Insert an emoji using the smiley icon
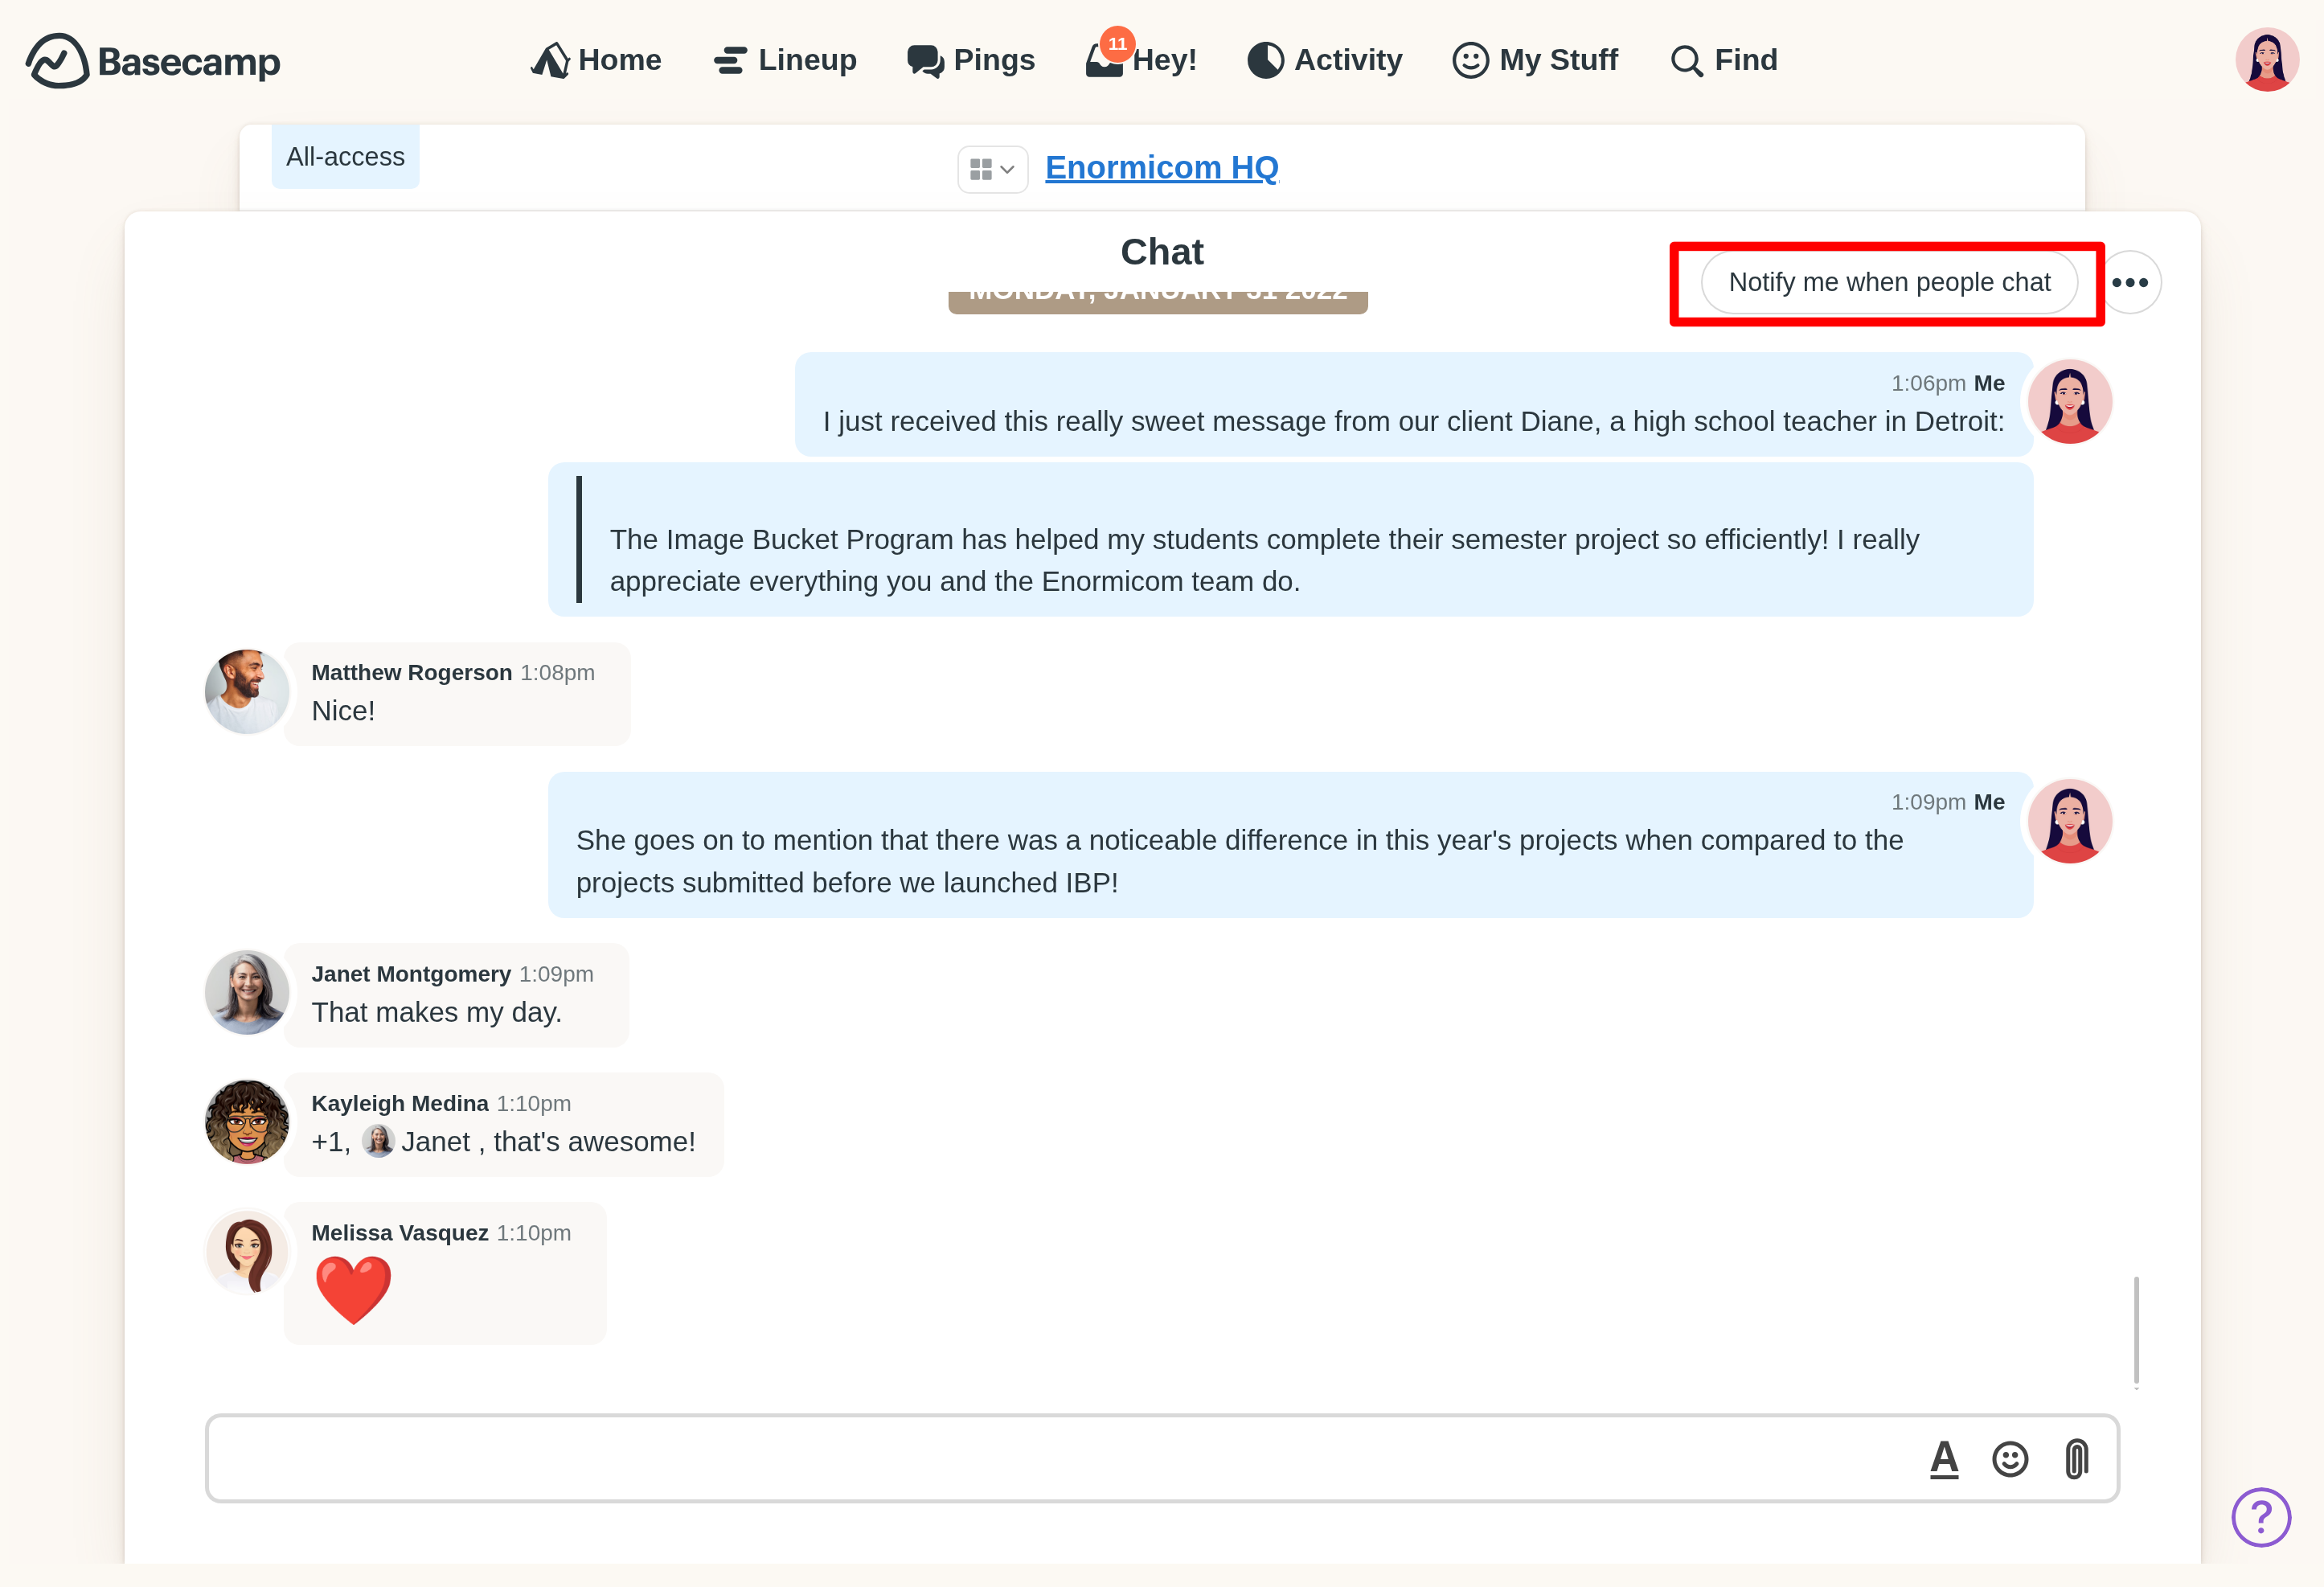This screenshot has width=2324, height=1587. [x=2010, y=1459]
